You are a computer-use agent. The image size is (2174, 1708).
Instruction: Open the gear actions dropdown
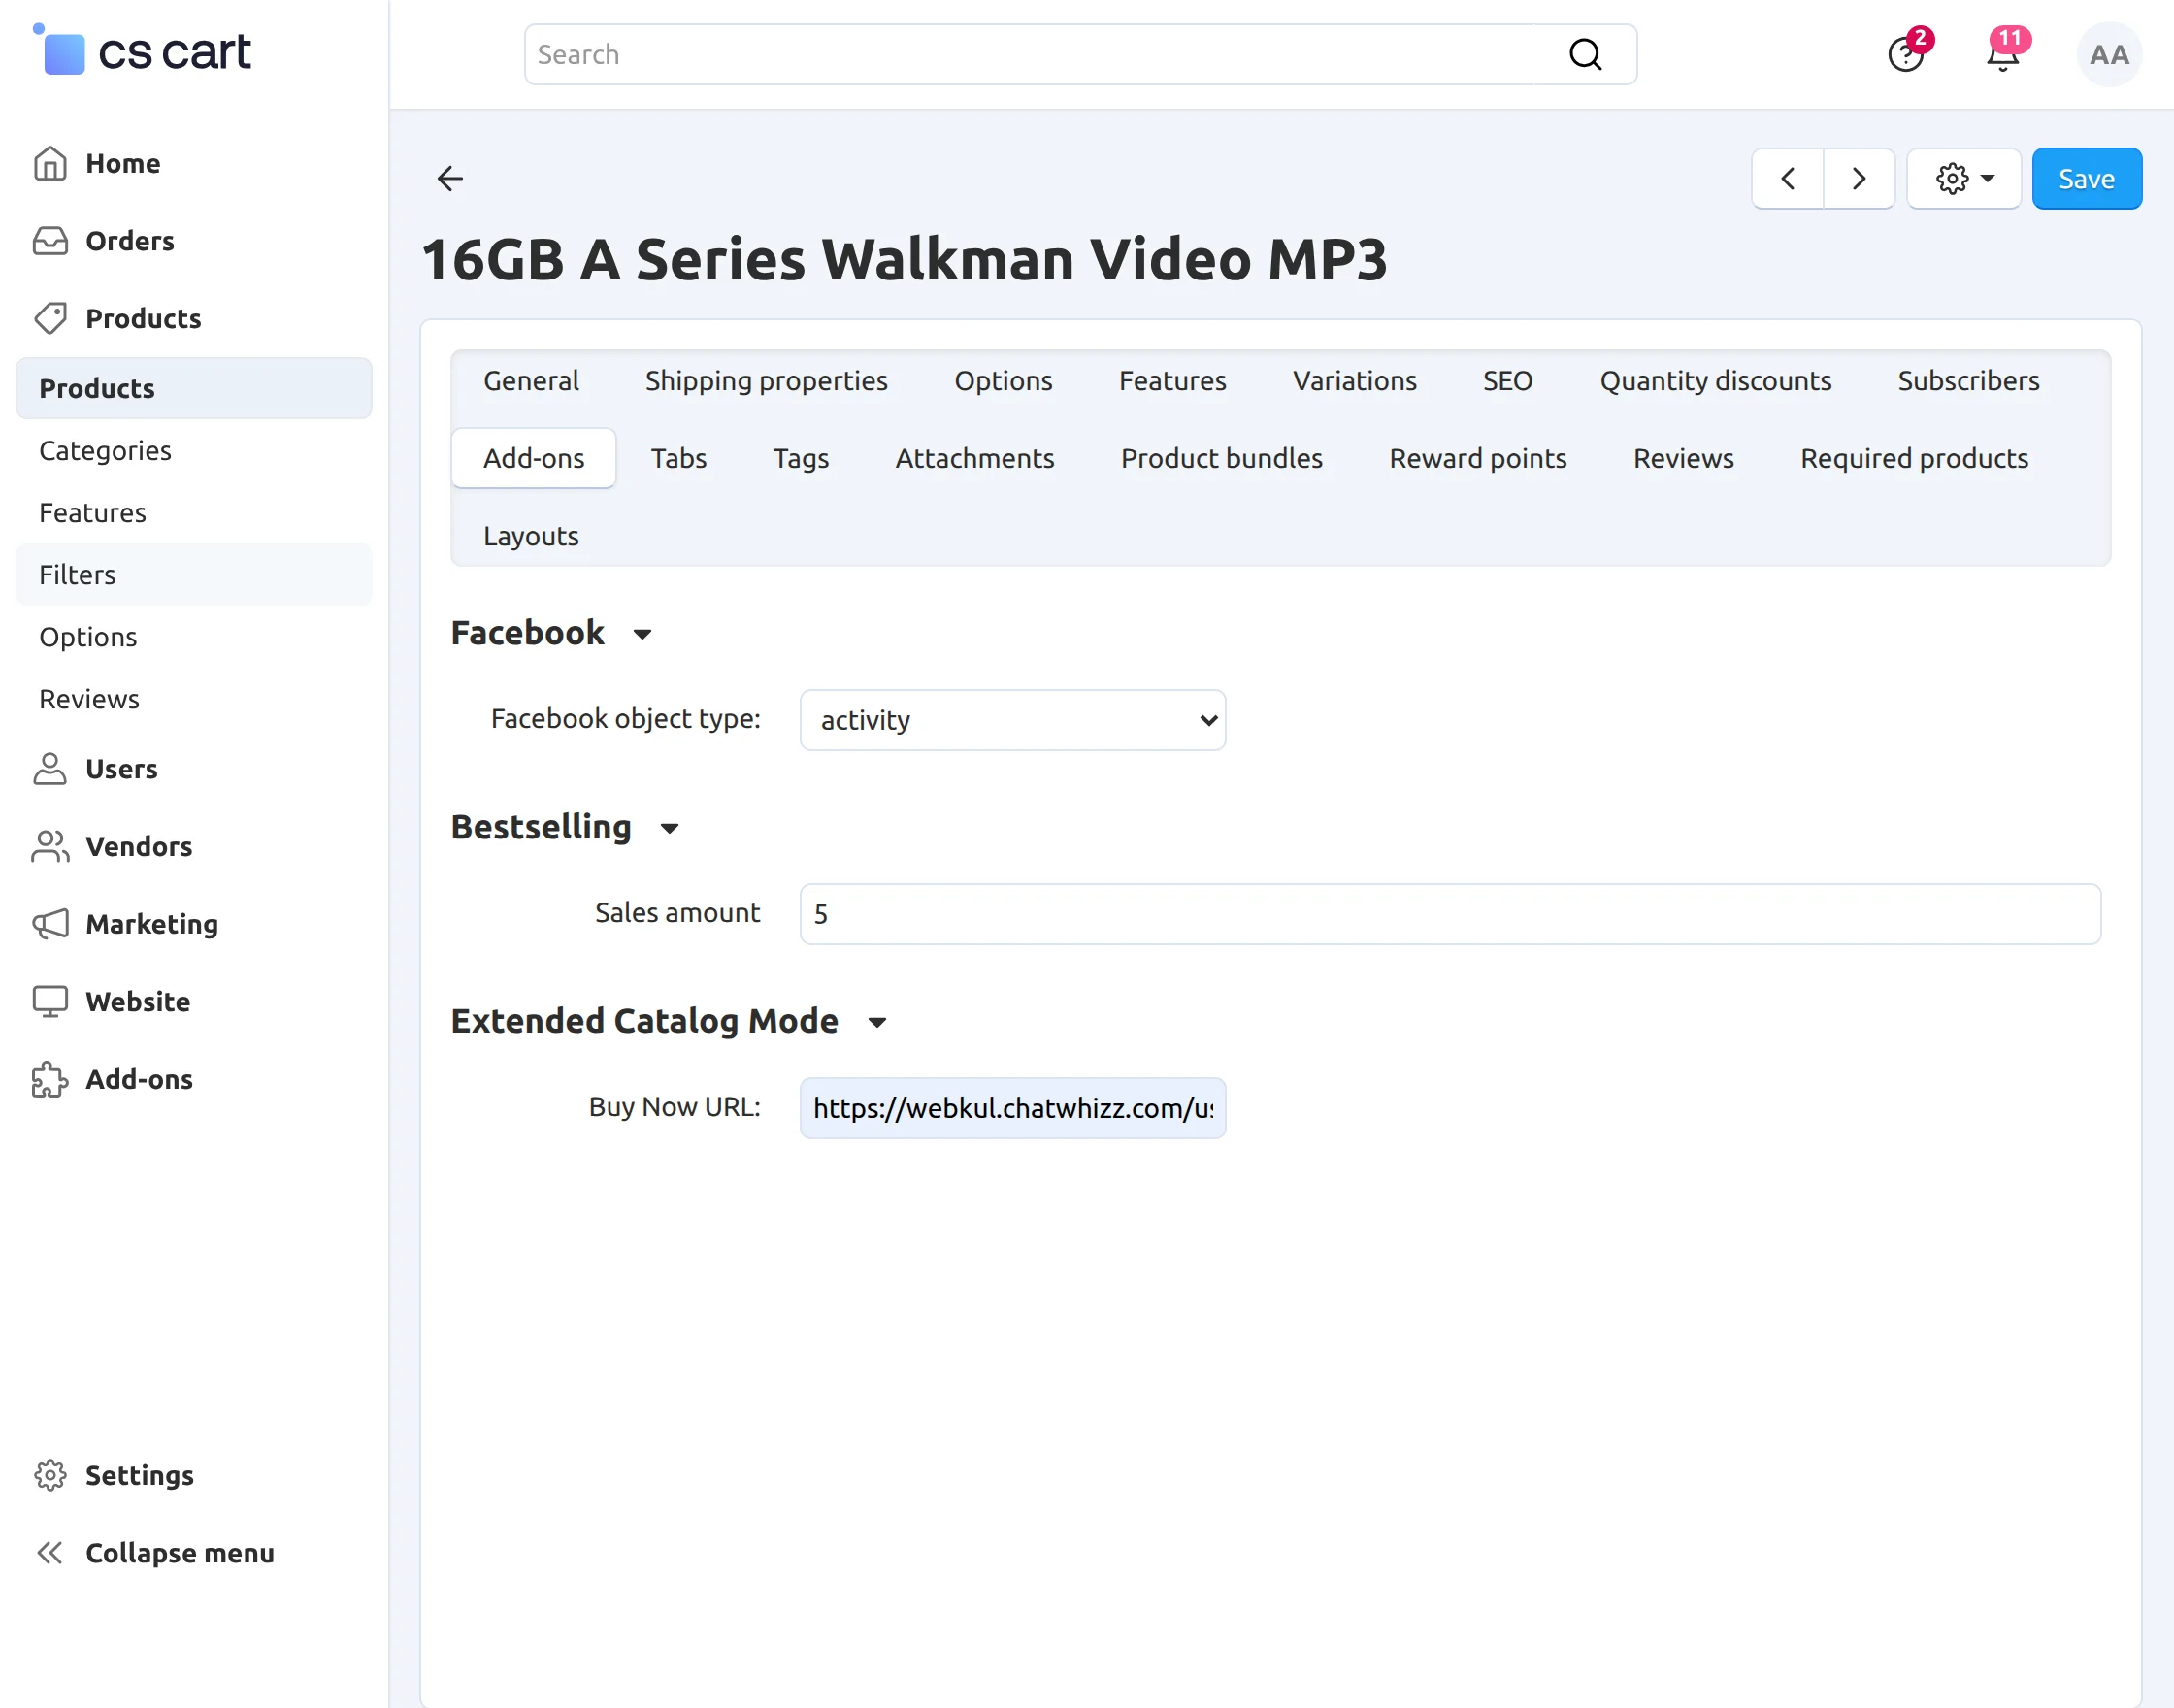coord(1963,178)
